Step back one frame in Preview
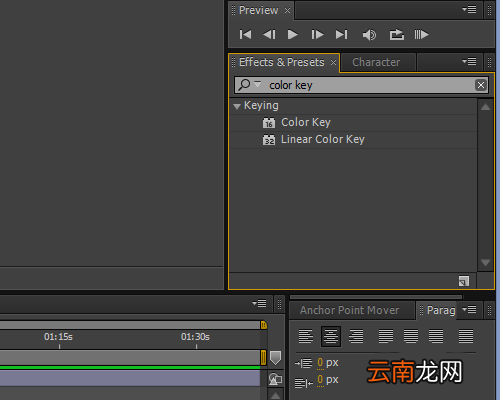Screen dimensions: 500x400 coord(269,35)
